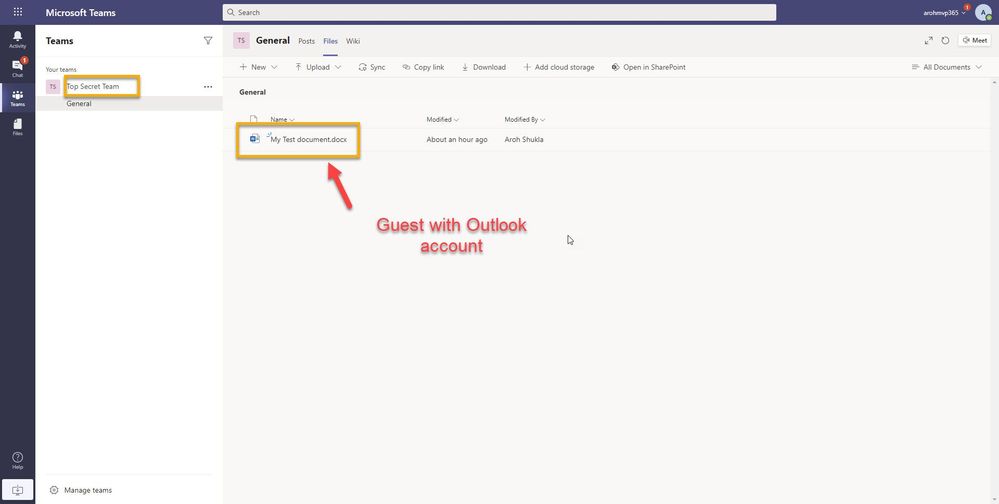Click Open in SharePoint

(649, 67)
